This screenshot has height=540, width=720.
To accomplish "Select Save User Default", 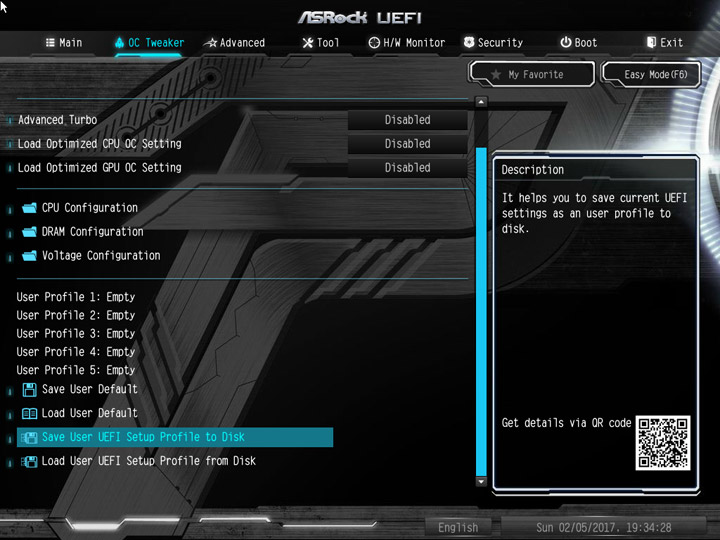I will pyautogui.click(x=90, y=389).
